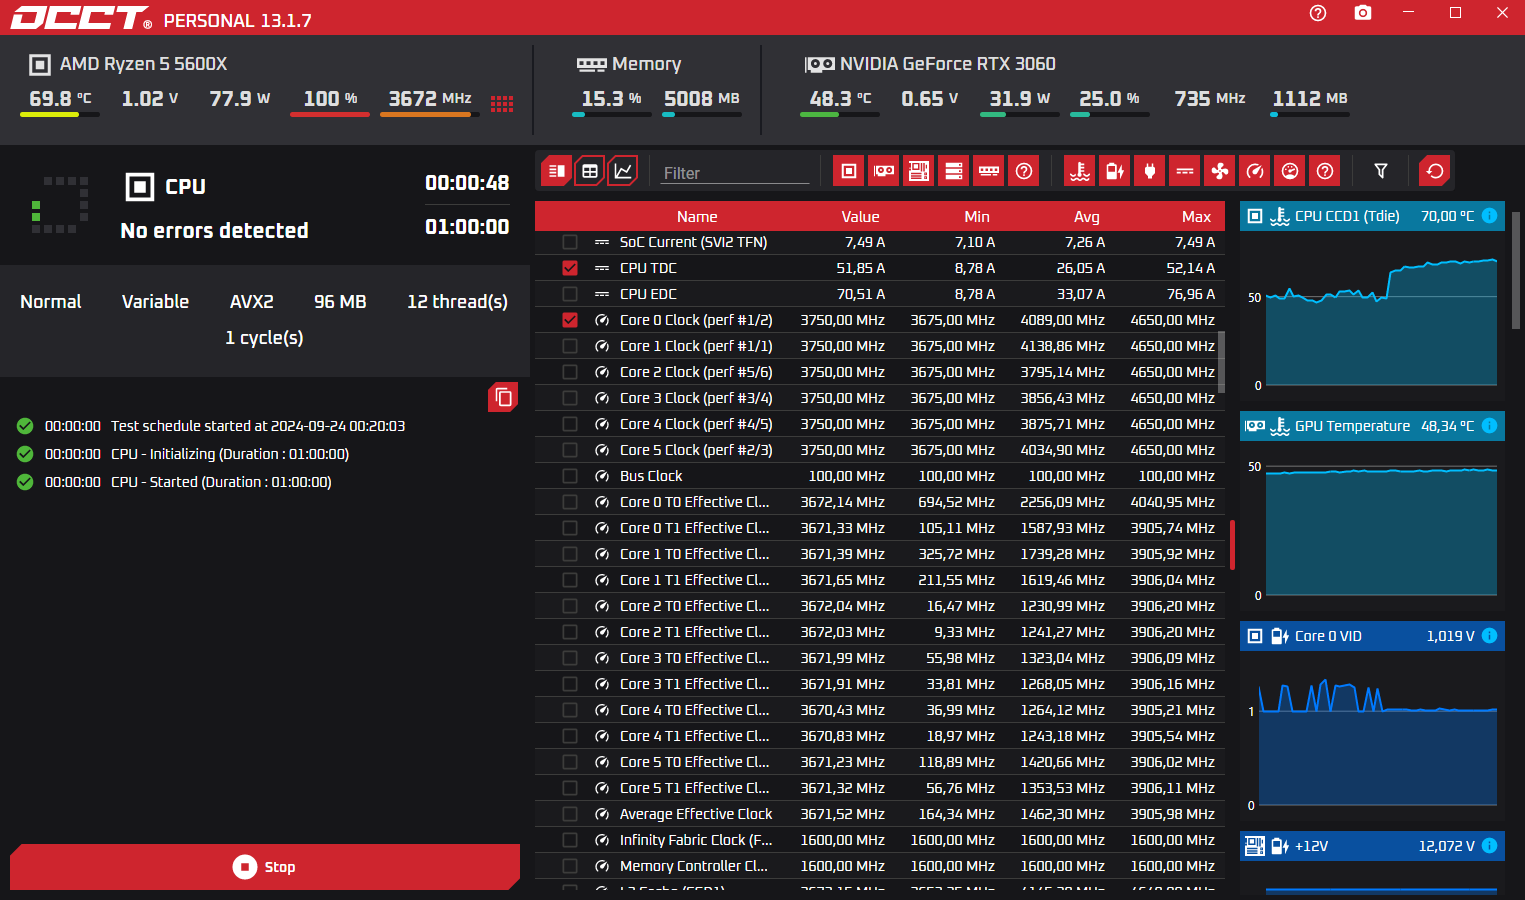The height and width of the screenshot is (900, 1525).
Task: Switch to the graph view mode icon
Action: click(x=623, y=171)
